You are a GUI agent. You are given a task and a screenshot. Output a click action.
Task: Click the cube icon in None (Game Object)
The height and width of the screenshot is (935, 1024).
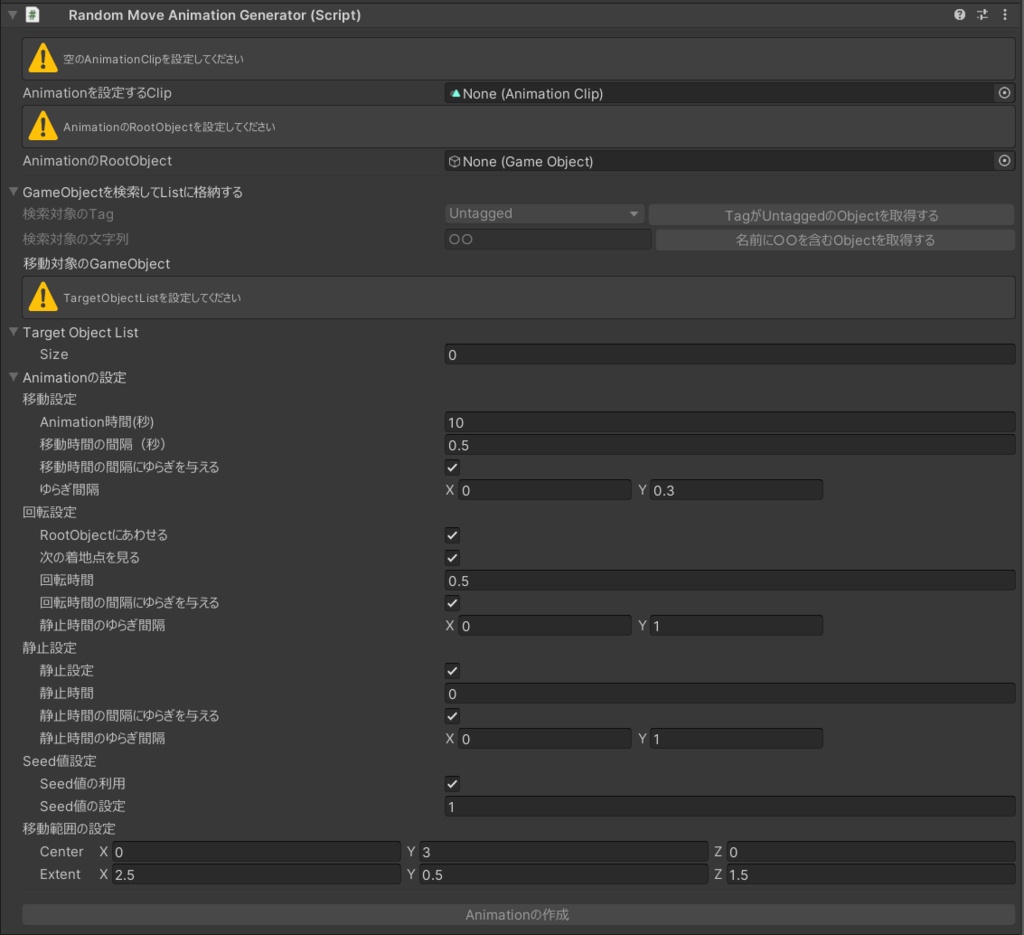tap(456, 160)
